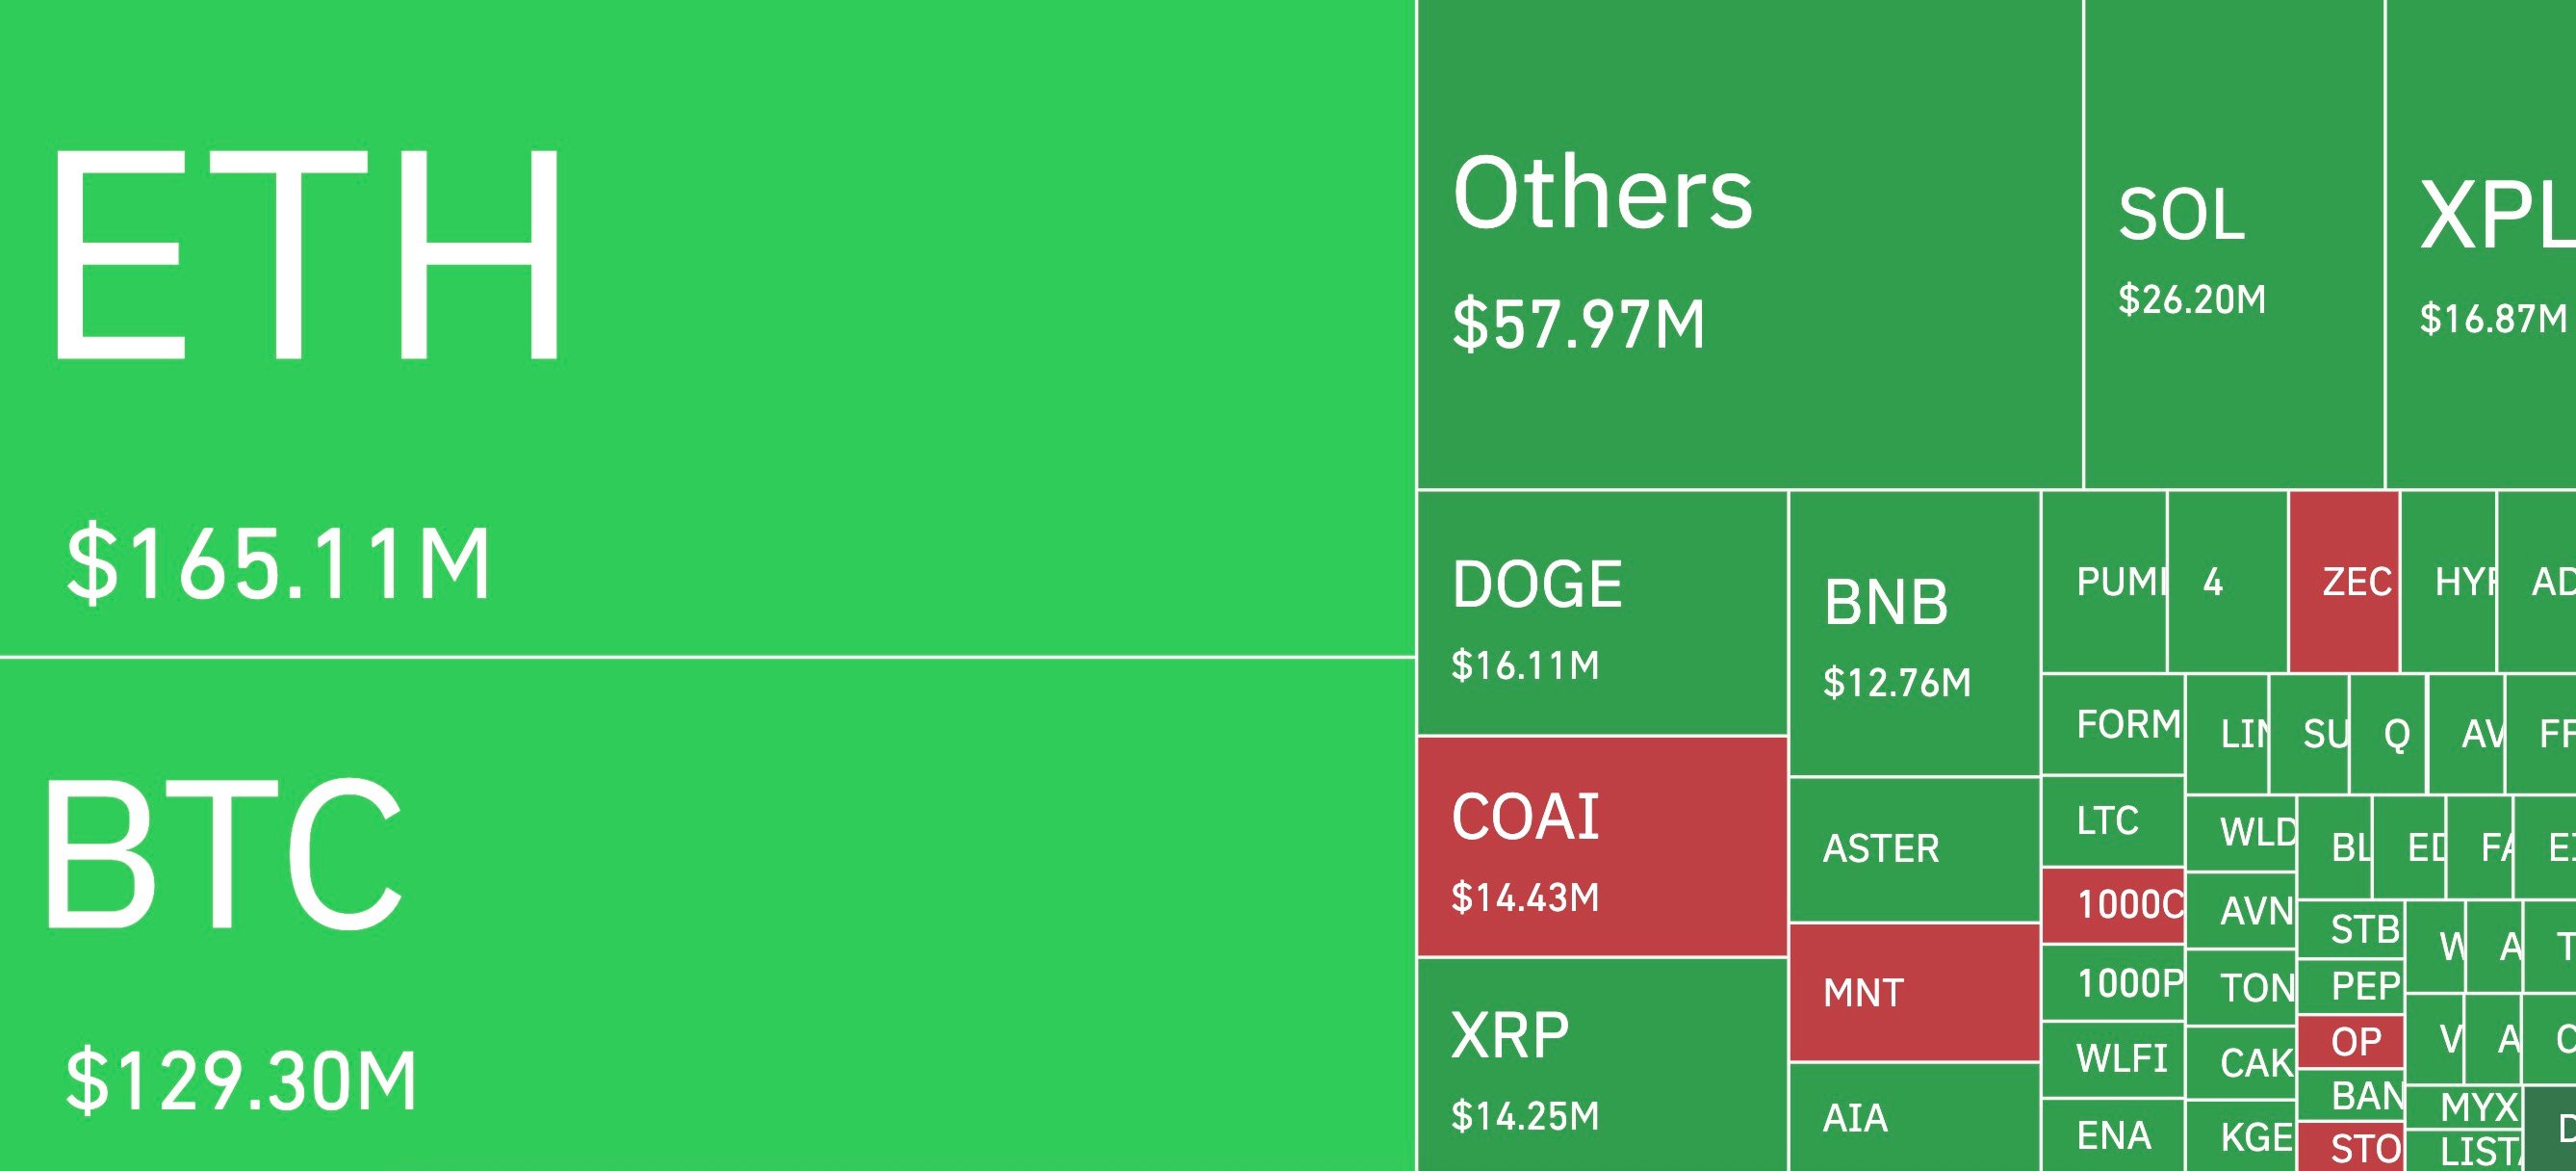Screen dimensions: 2576x1171
Task: Click the red MNT tile
Action: tap(1914, 992)
